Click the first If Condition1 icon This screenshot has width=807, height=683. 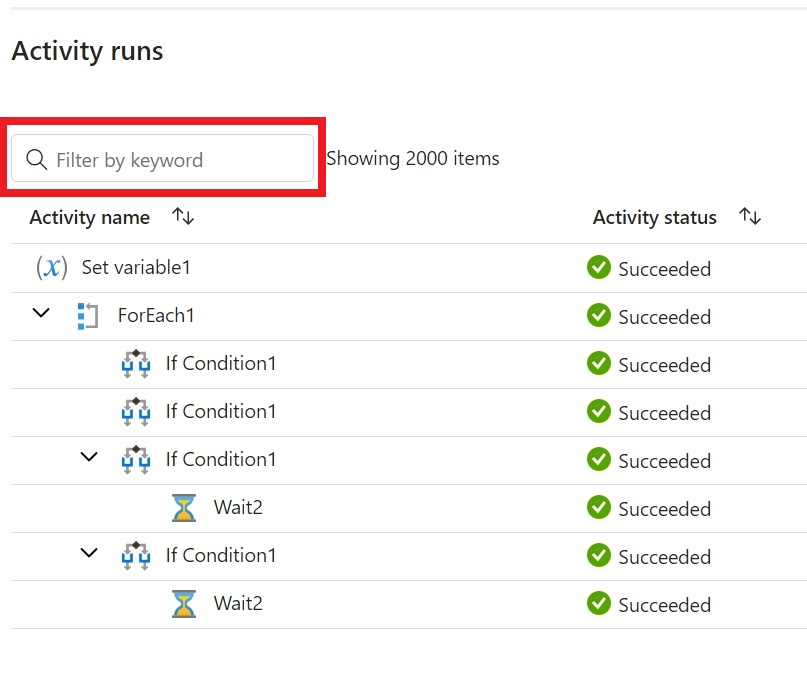point(135,364)
